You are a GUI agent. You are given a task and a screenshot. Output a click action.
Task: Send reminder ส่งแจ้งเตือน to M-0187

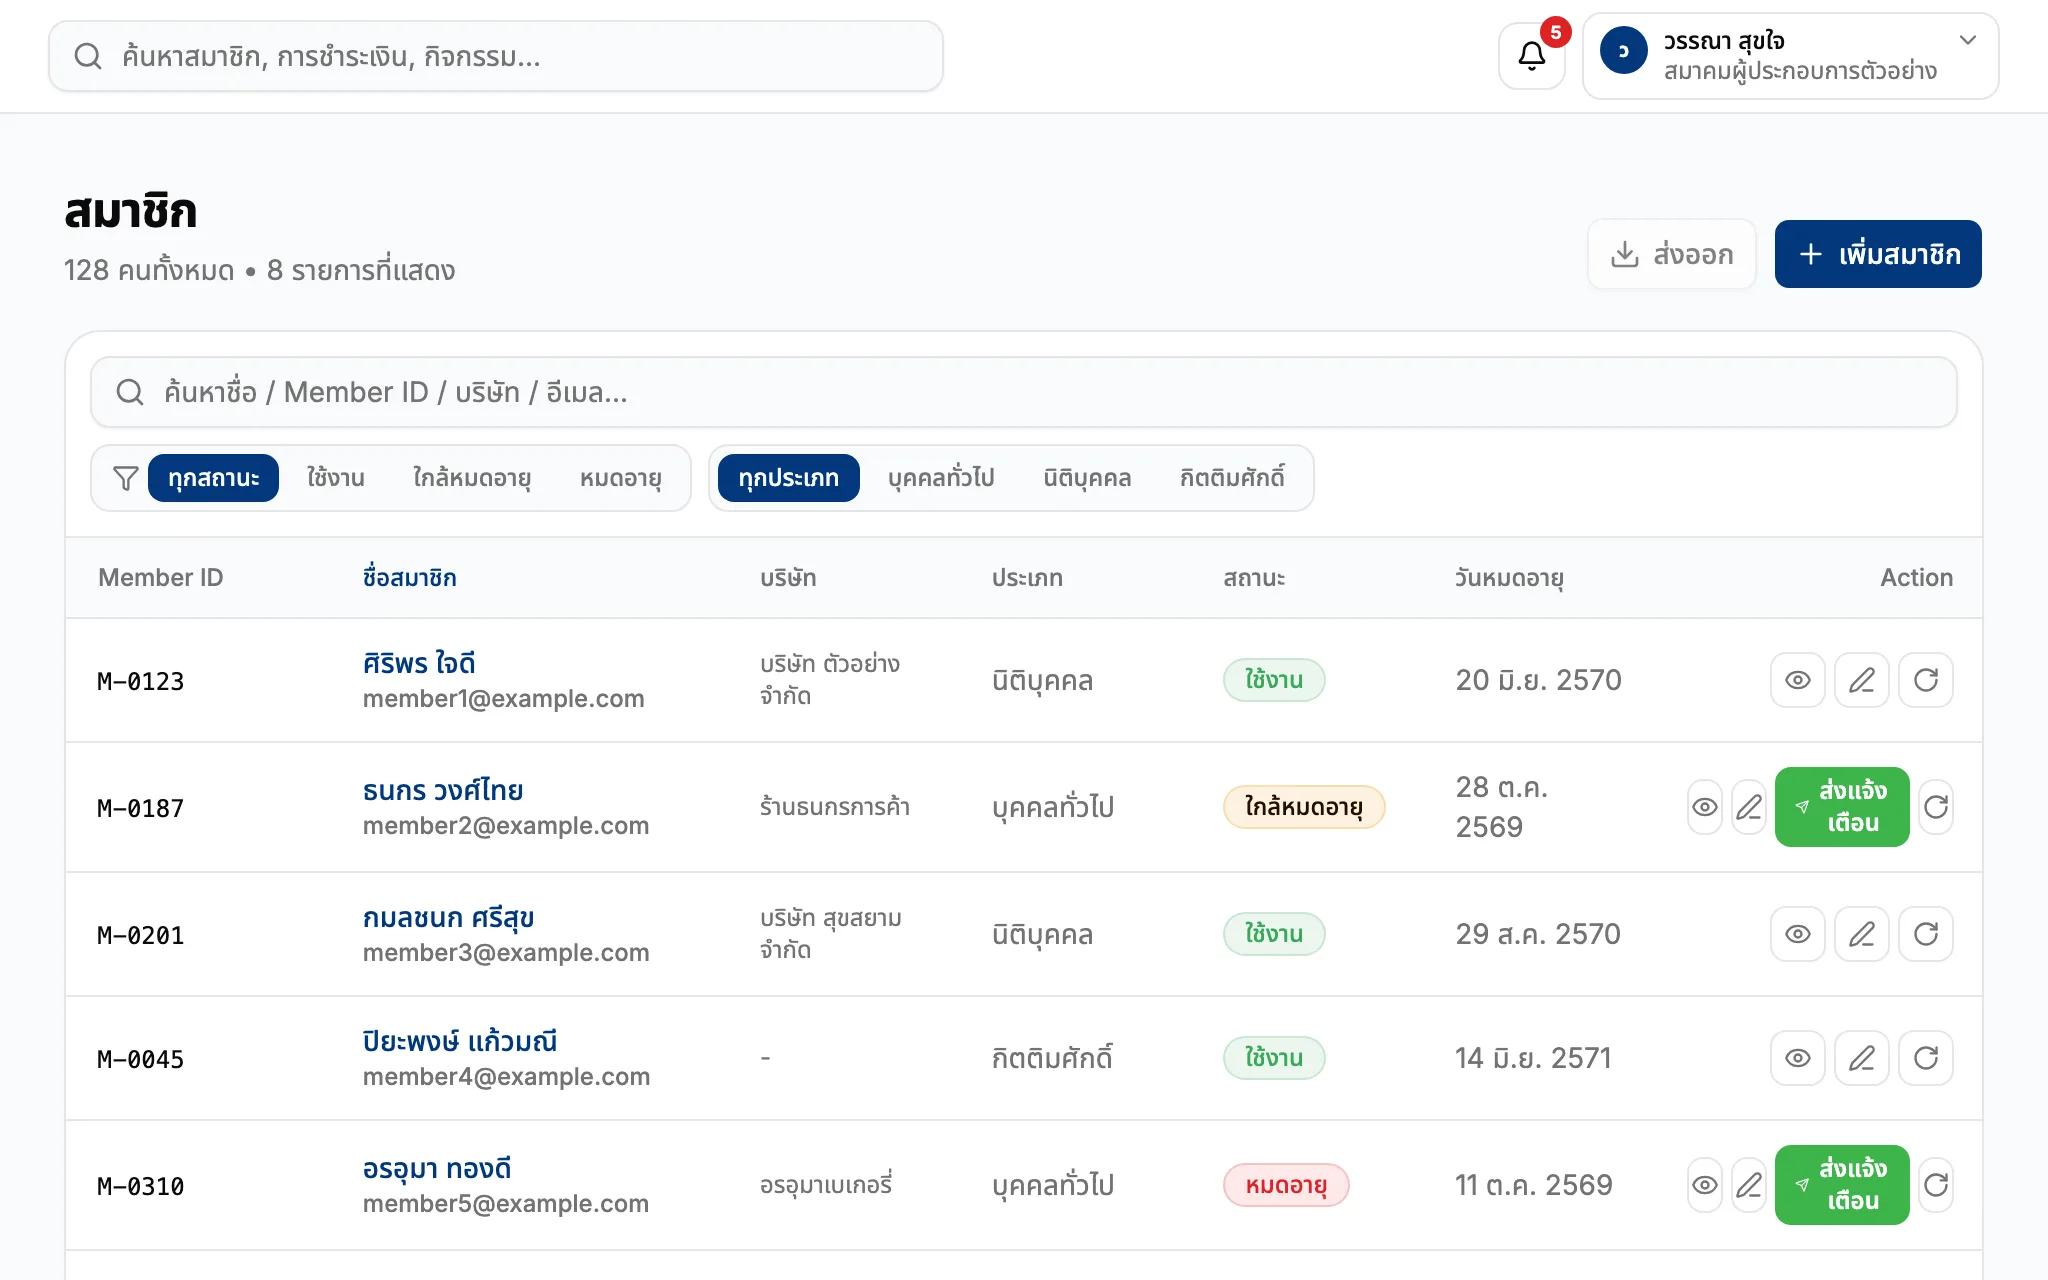tap(1842, 807)
